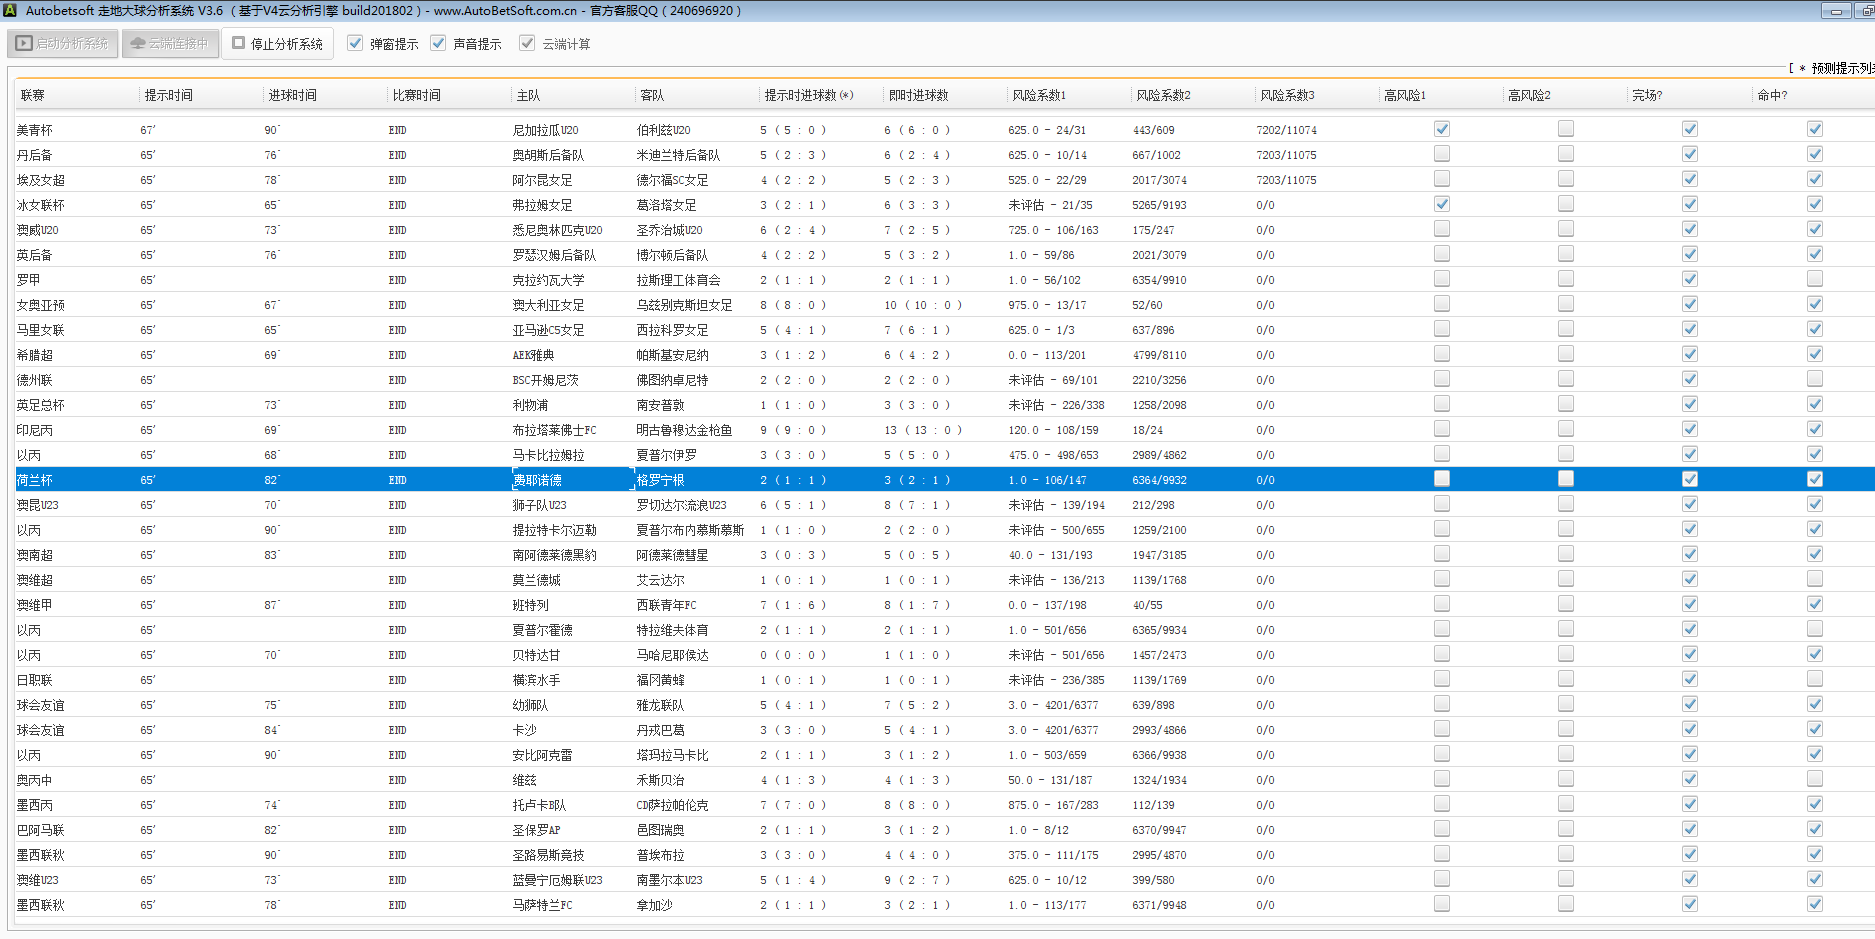
Task: Click the 风险系数1 column header
Action: pos(1039,96)
